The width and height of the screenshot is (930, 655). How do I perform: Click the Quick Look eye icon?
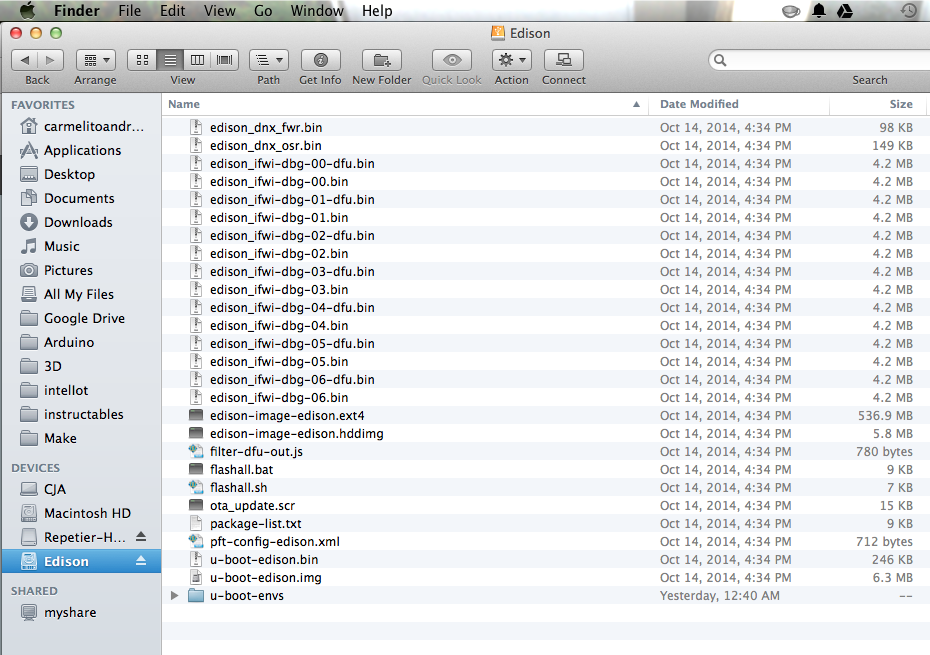pyautogui.click(x=452, y=60)
